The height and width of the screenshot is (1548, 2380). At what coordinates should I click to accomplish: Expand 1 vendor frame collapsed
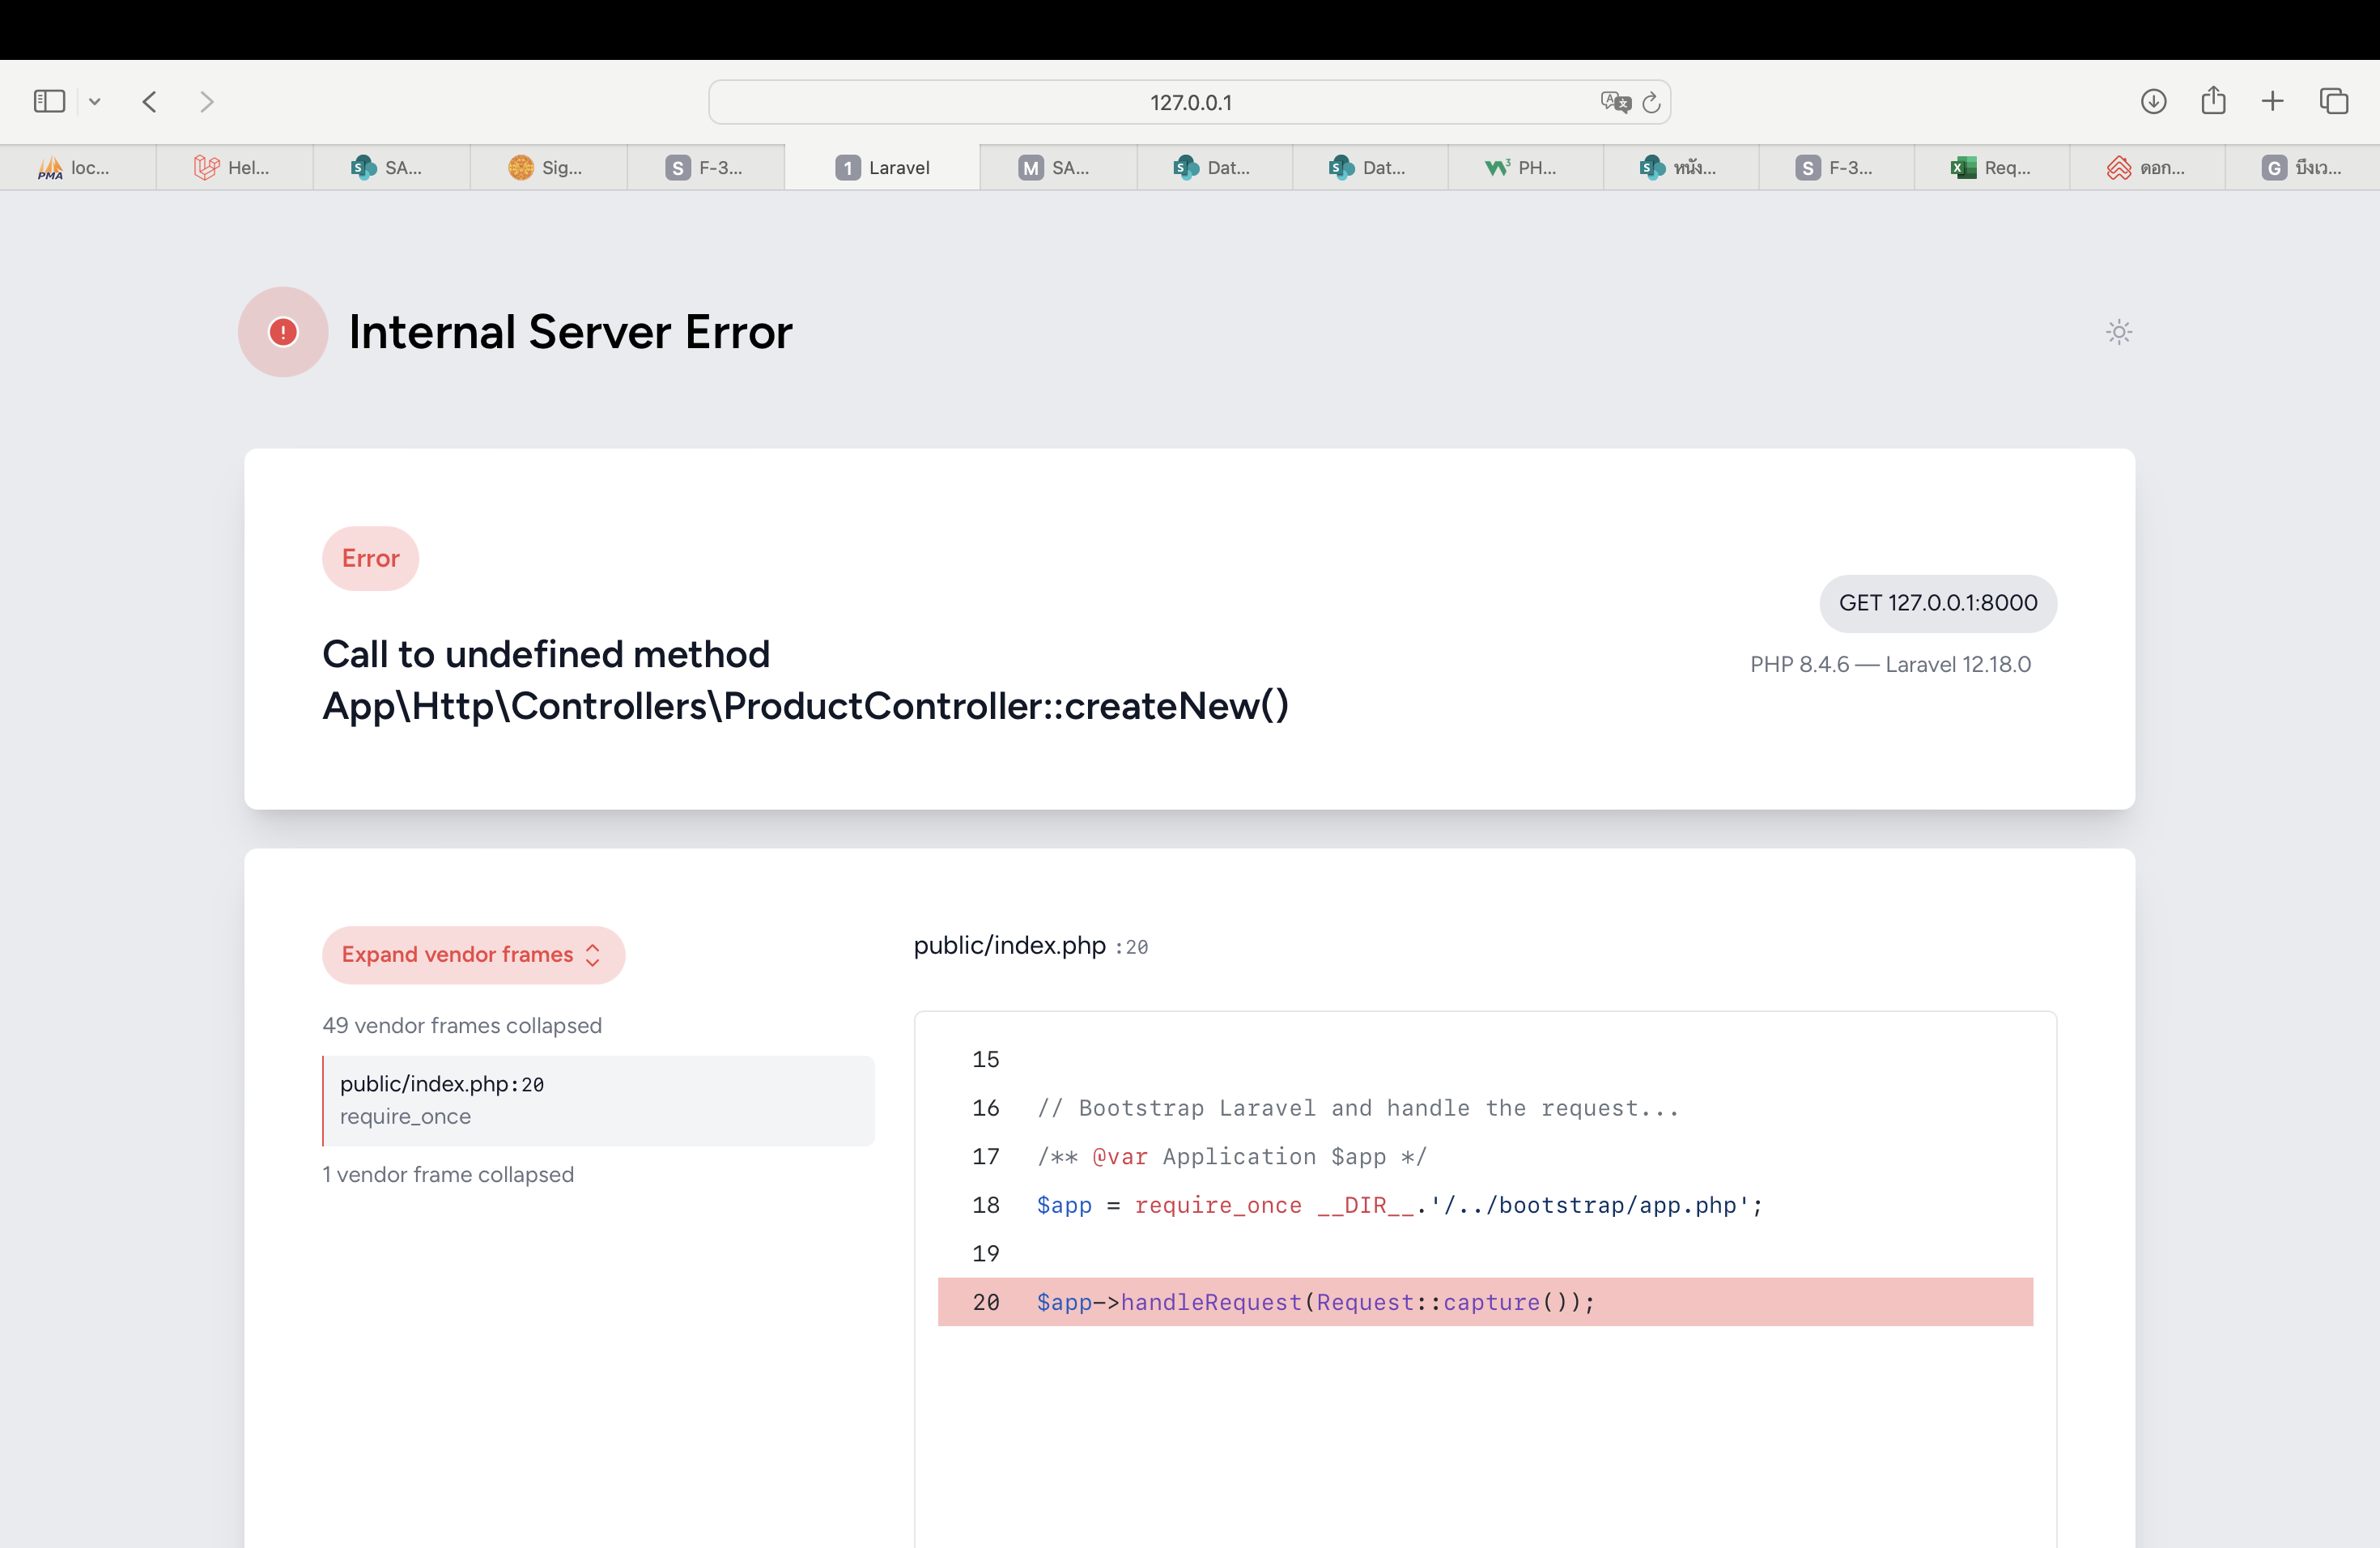[x=448, y=1174]
